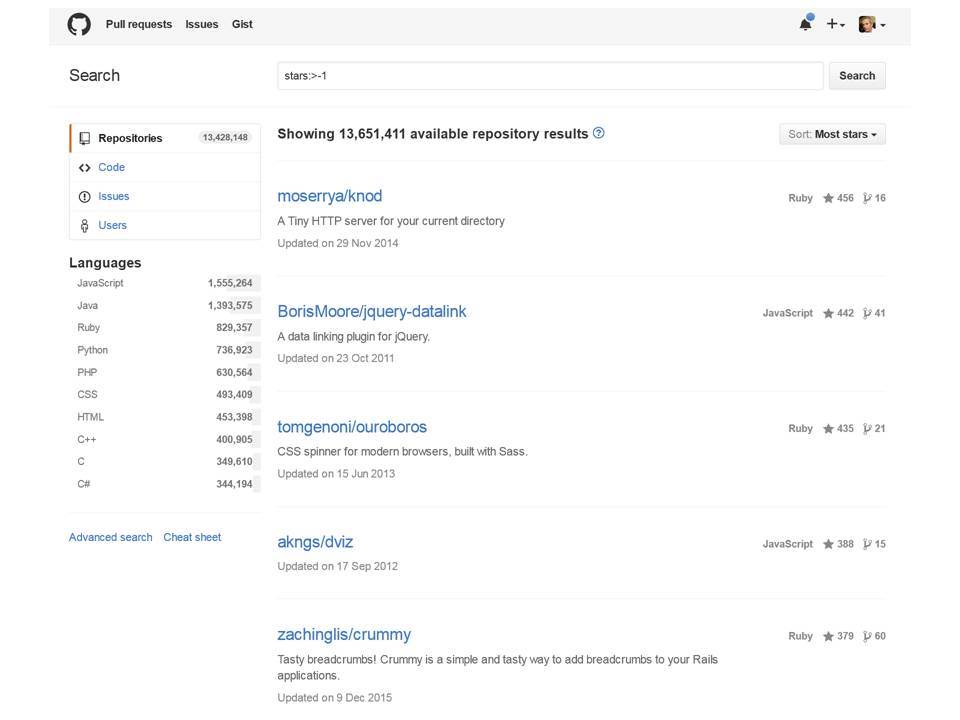This screenshot has width=960, height=720.
Task: Click 'Updated on 29 Nov 2014' text
Action: pyautogui.click(x=337, y=243)
